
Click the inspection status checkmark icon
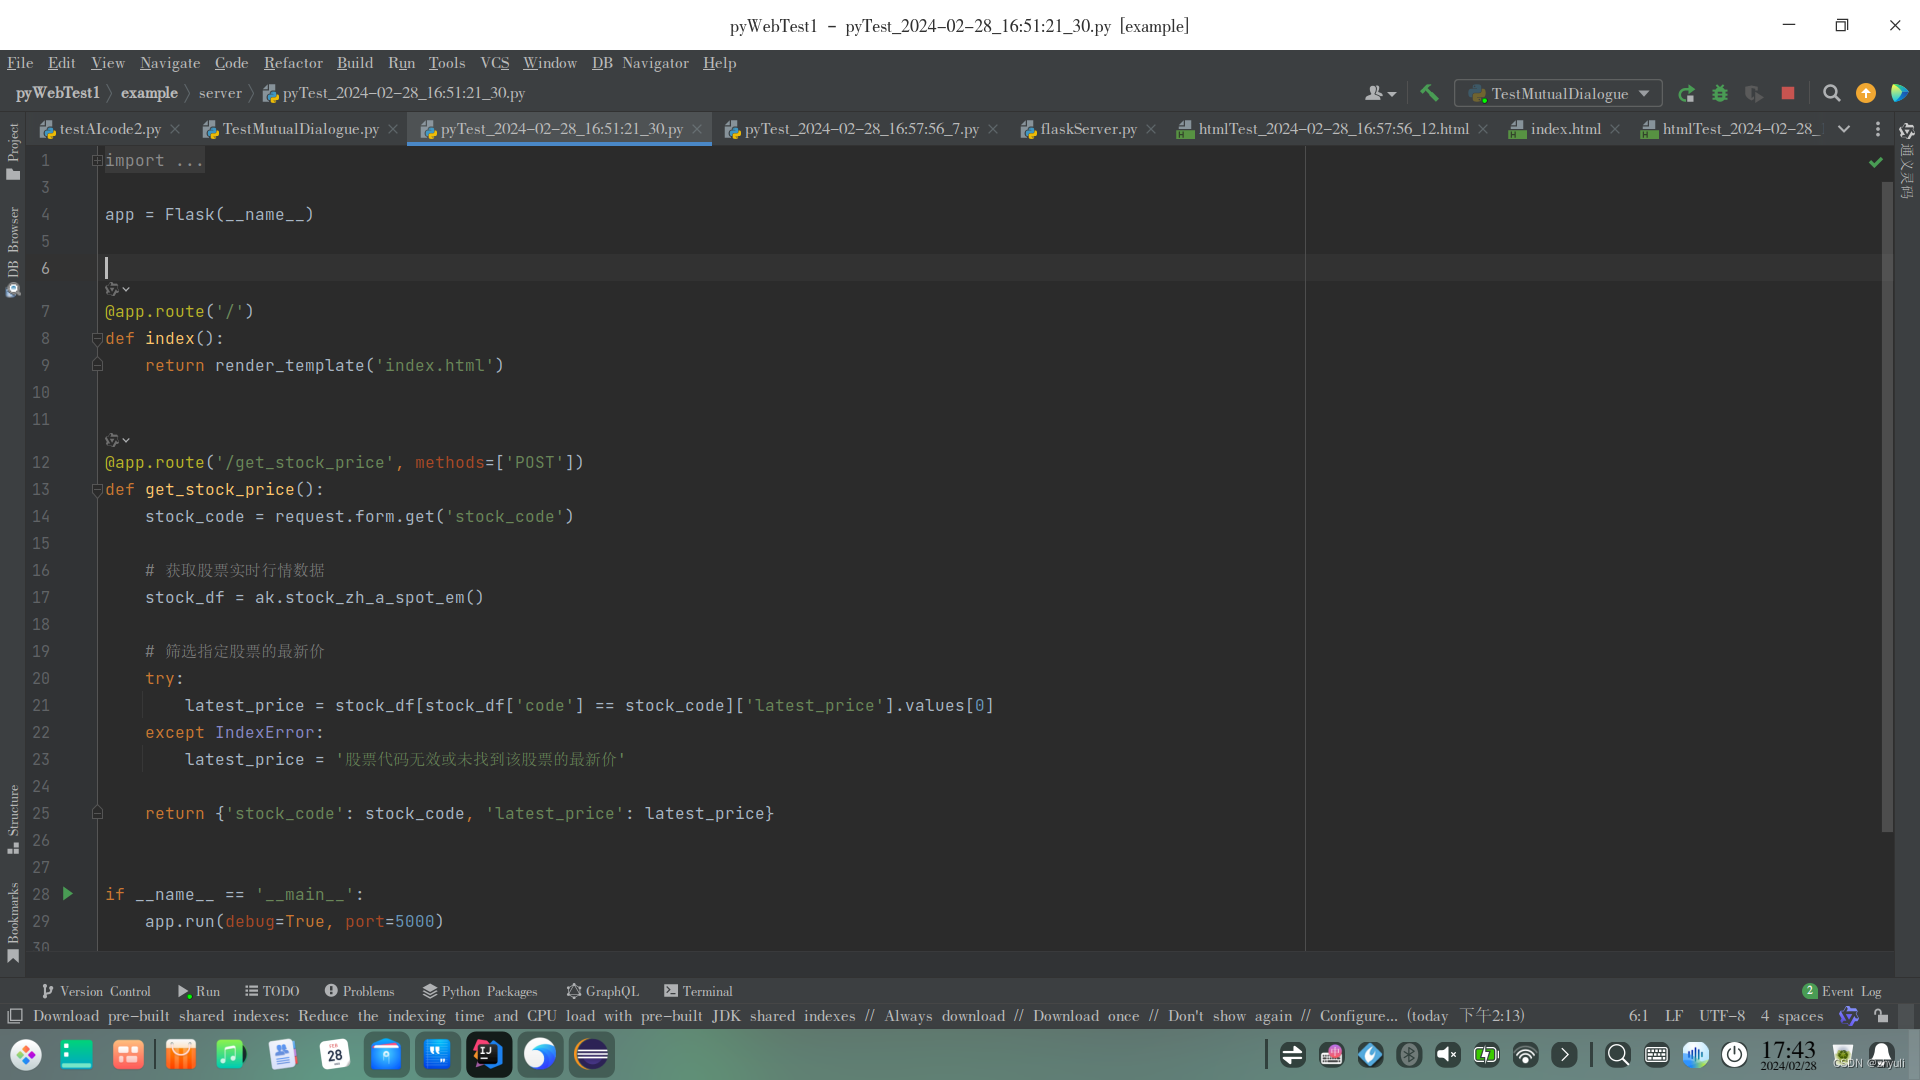[x=1876, y=162]
